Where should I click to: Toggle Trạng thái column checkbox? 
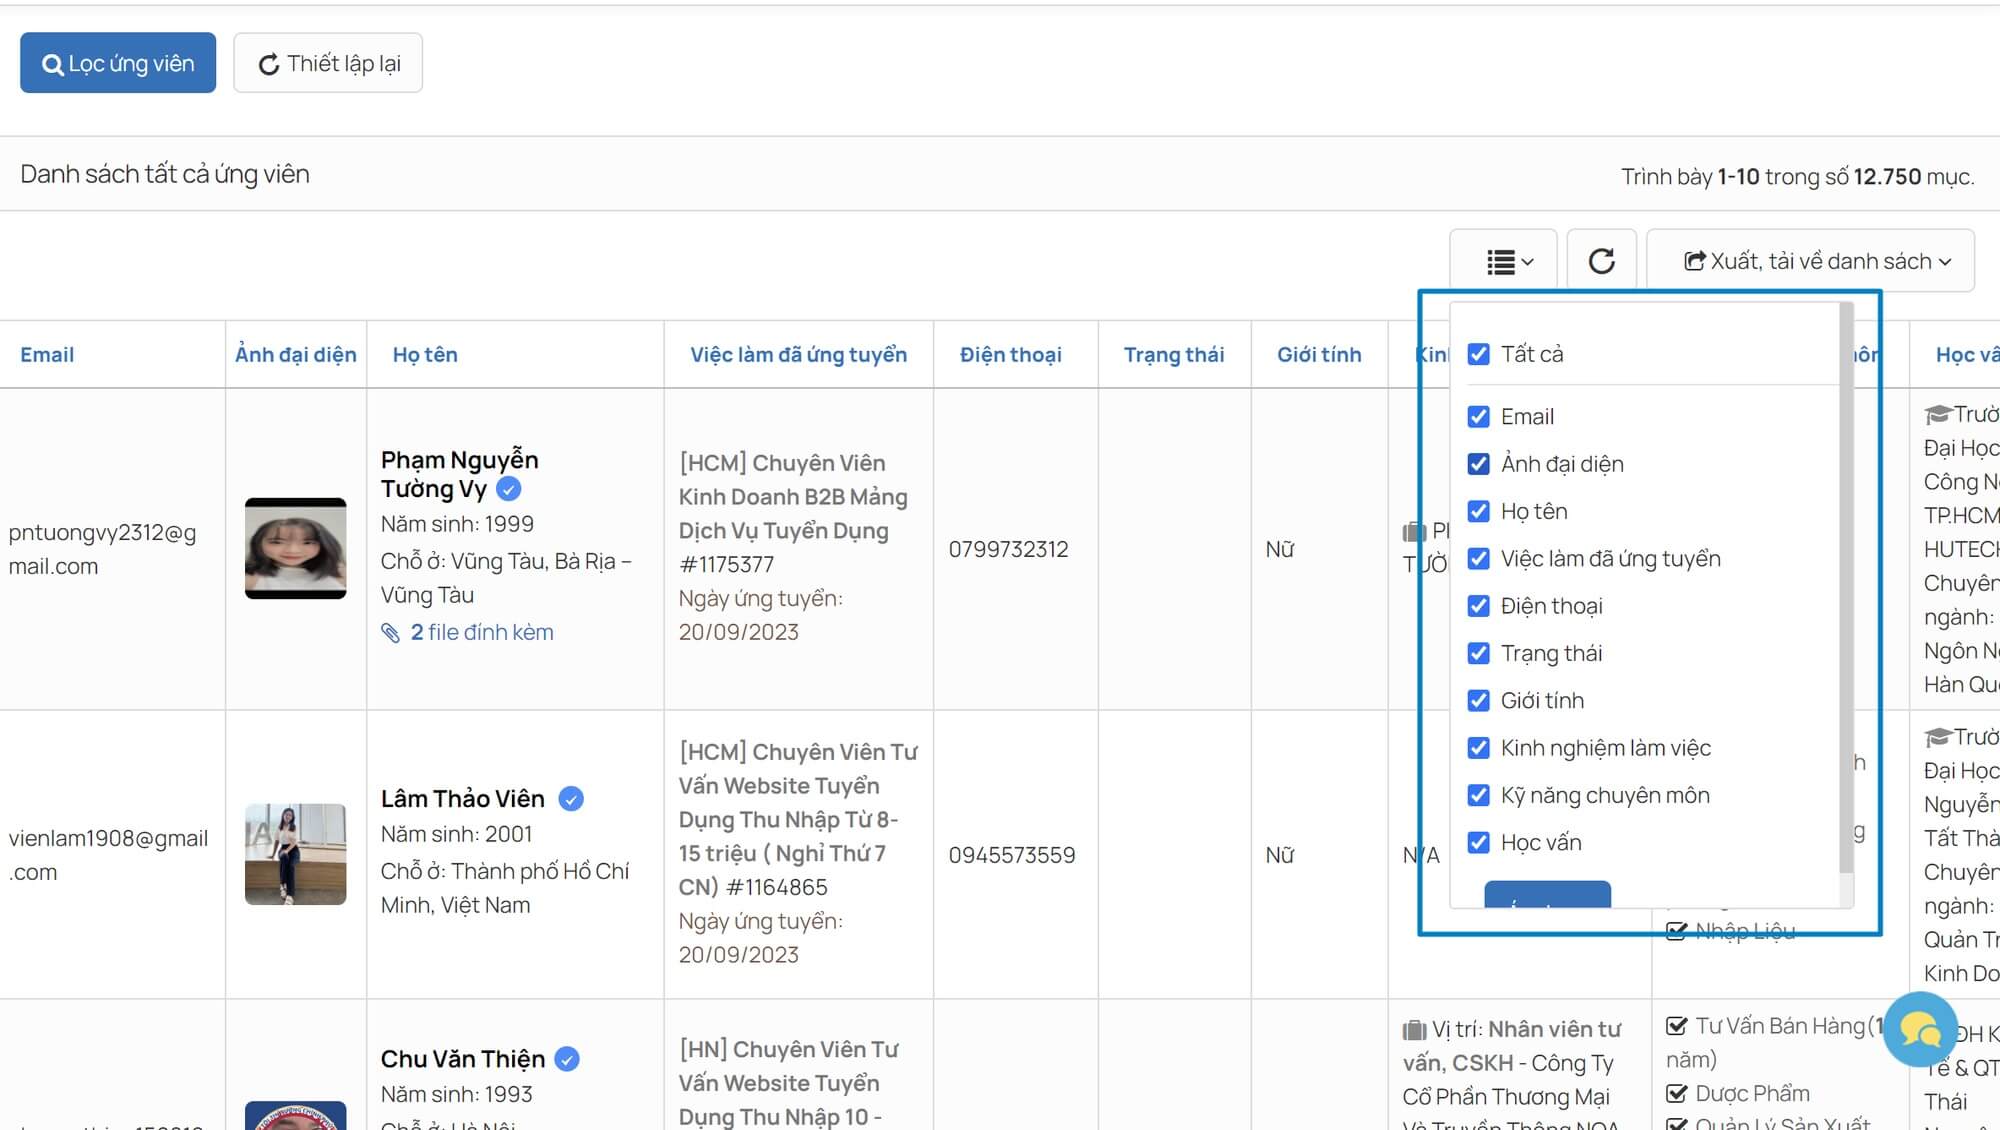[x=1478, y=653]
